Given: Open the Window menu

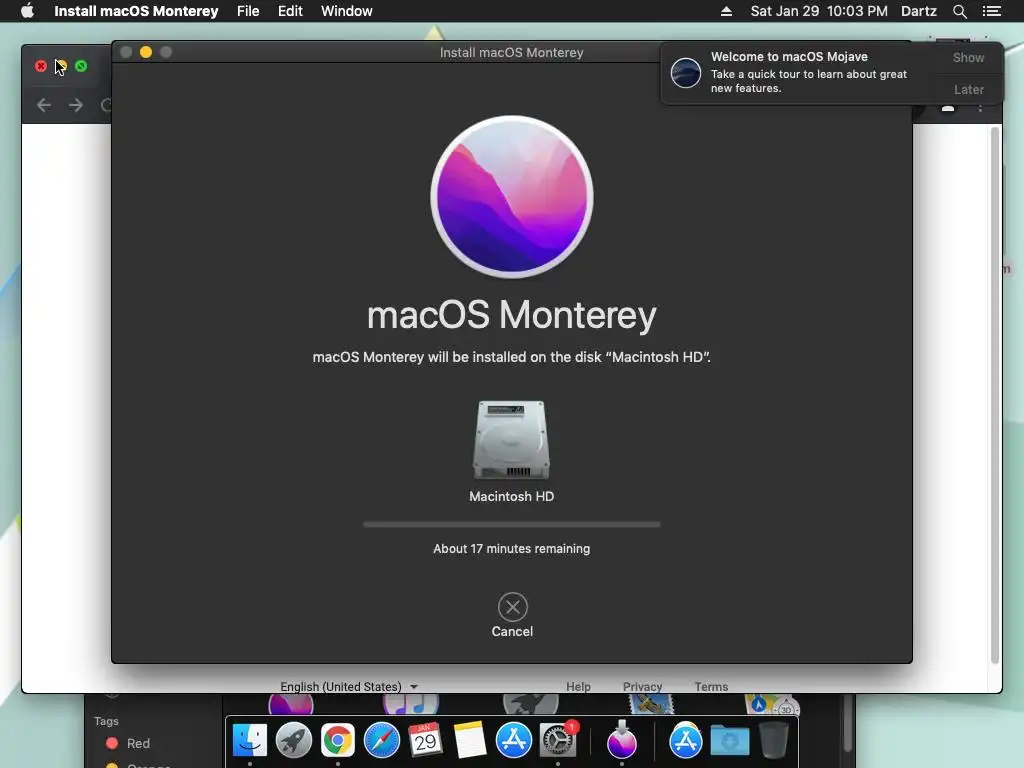Looking at the screenshot, I should click(x=346, y=11).
